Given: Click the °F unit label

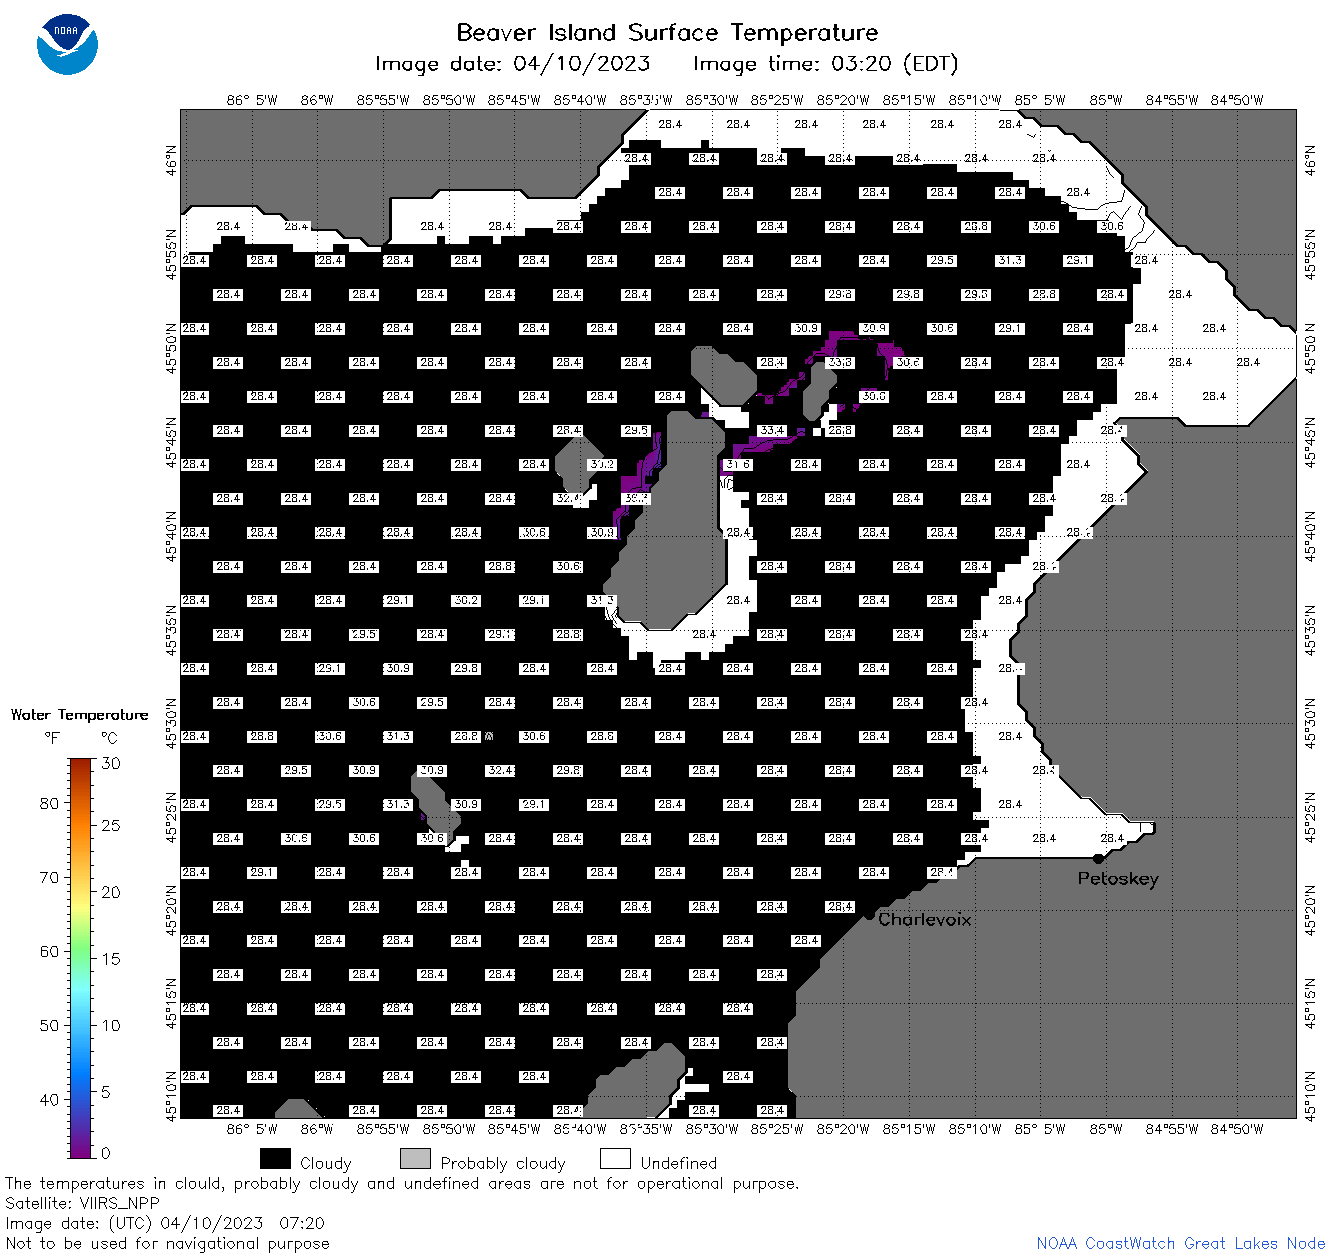Looking at the screenshot, I should point(52,738).
